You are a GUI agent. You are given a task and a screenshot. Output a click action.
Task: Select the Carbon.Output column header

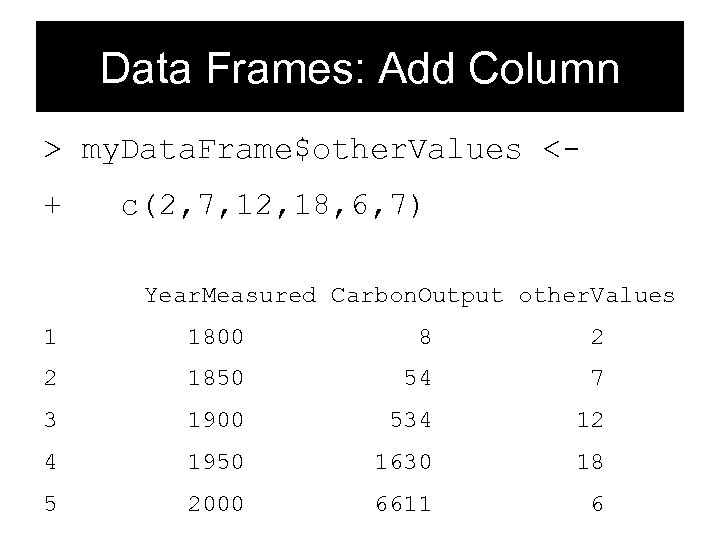click(x=417, y=295)
